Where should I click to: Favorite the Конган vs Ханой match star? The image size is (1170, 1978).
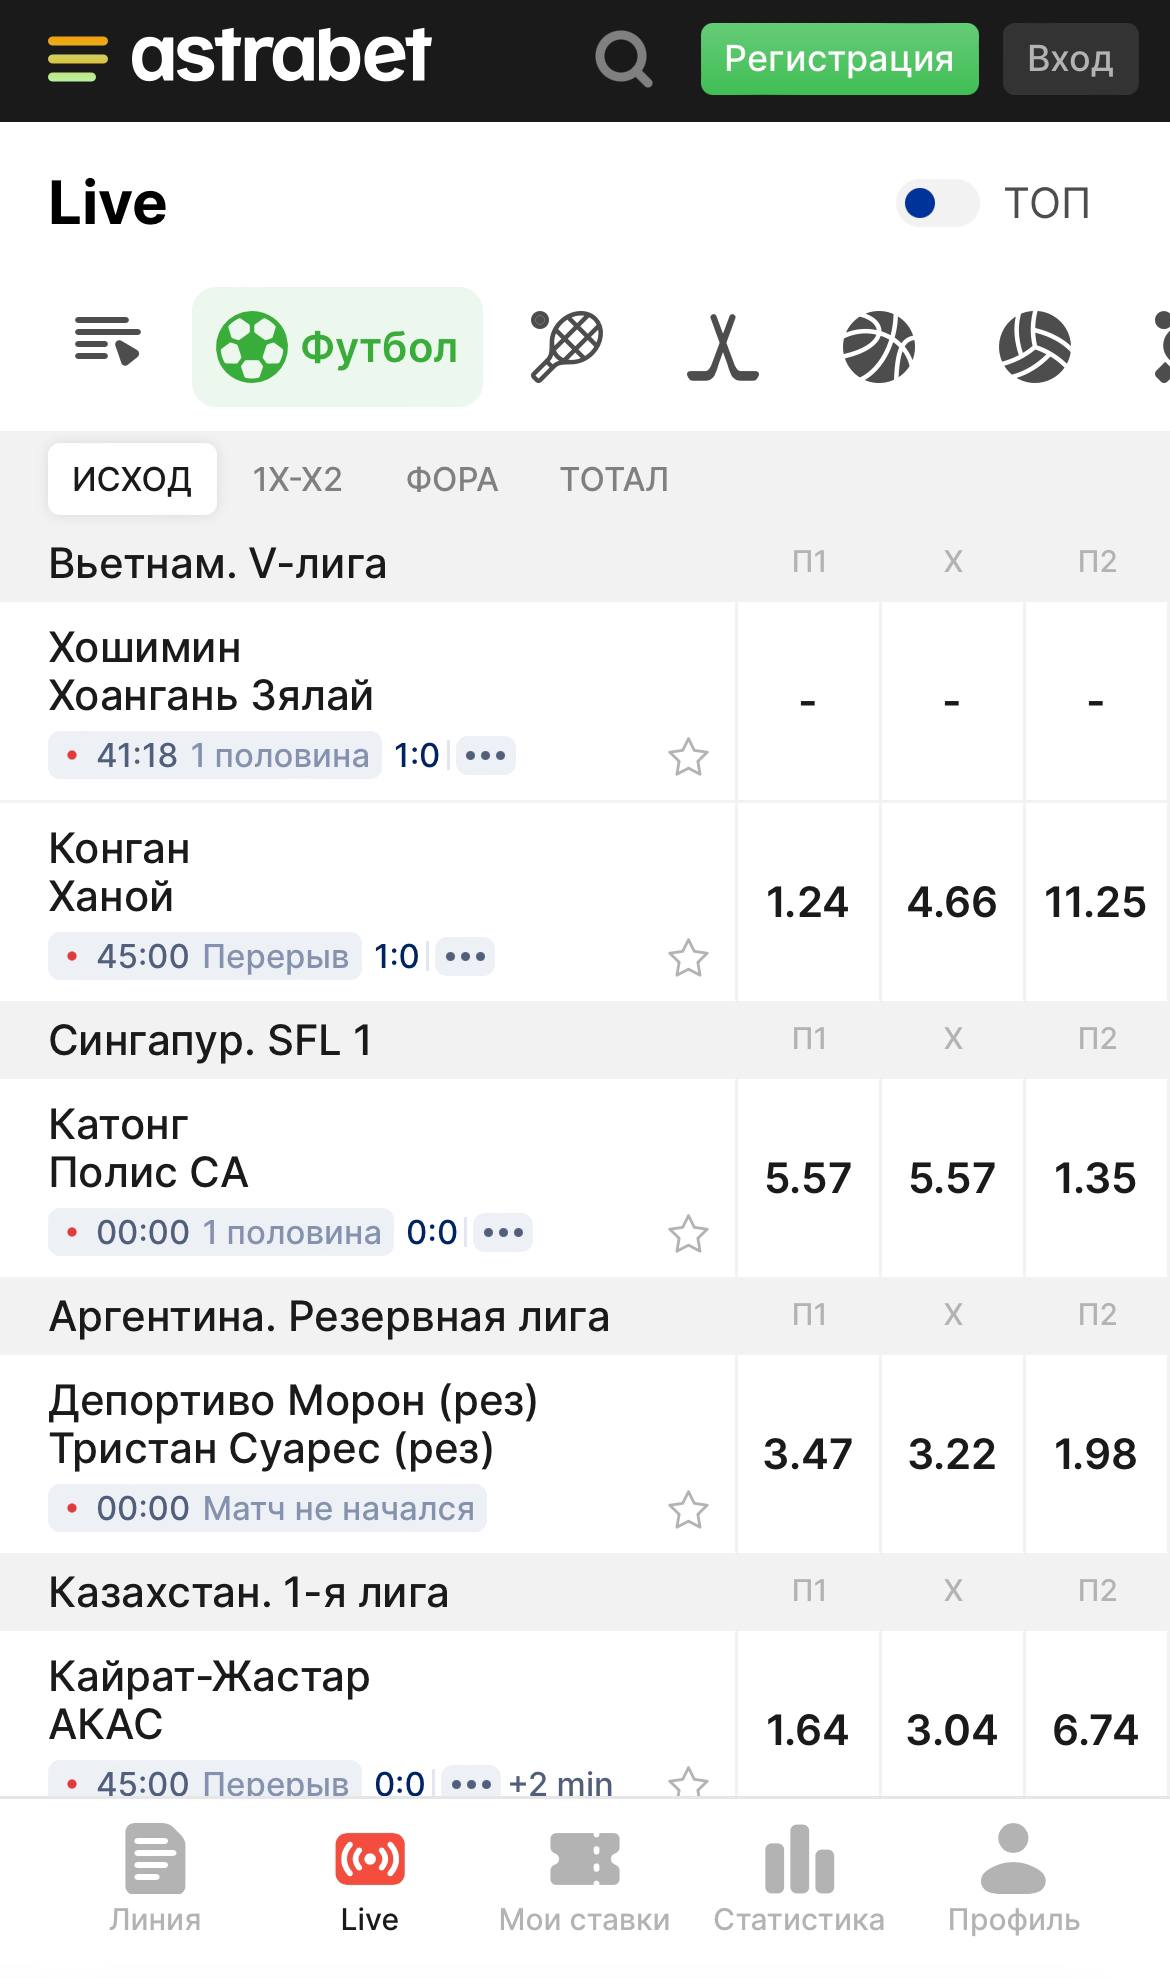pos(688,958)
